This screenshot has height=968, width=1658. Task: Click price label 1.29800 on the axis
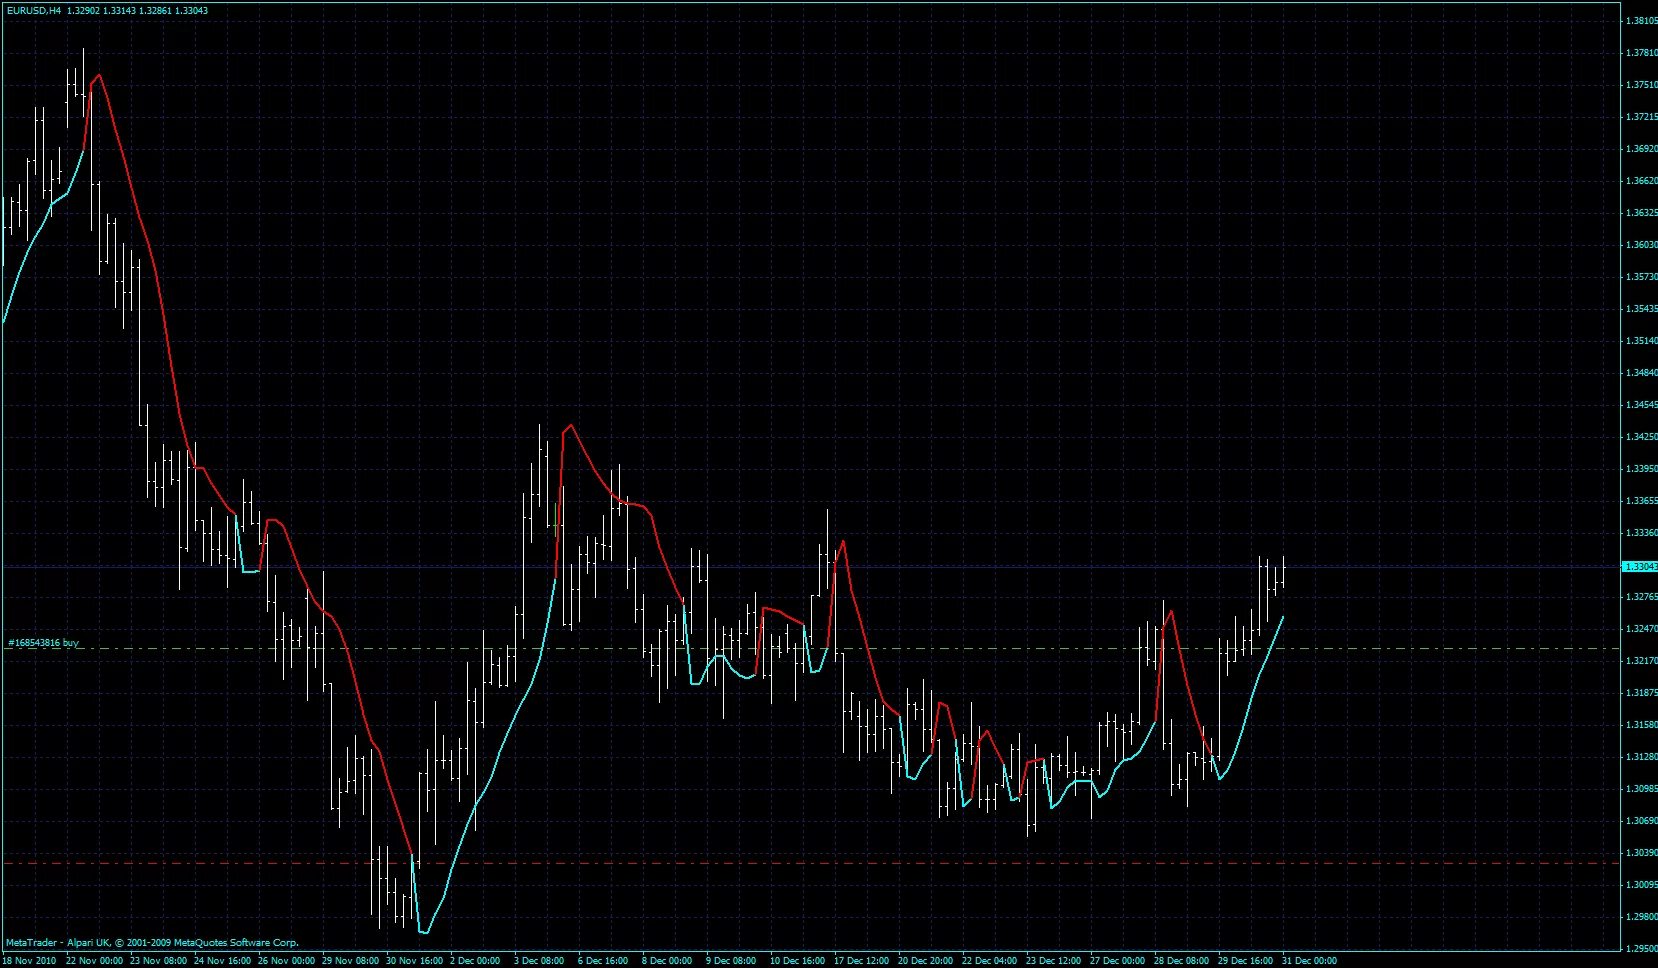click(1641, 917)
